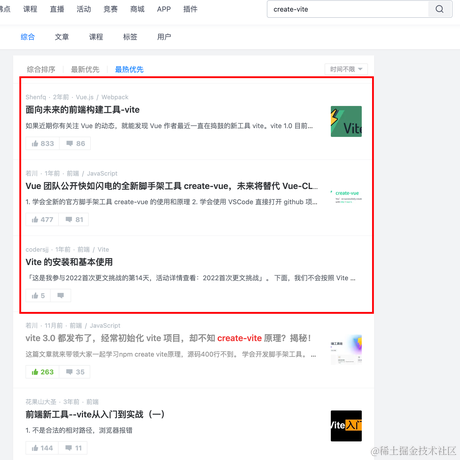Screen dimensions: 460x460
Task: Click the search magnifier icon
Action: pos(440,9)
